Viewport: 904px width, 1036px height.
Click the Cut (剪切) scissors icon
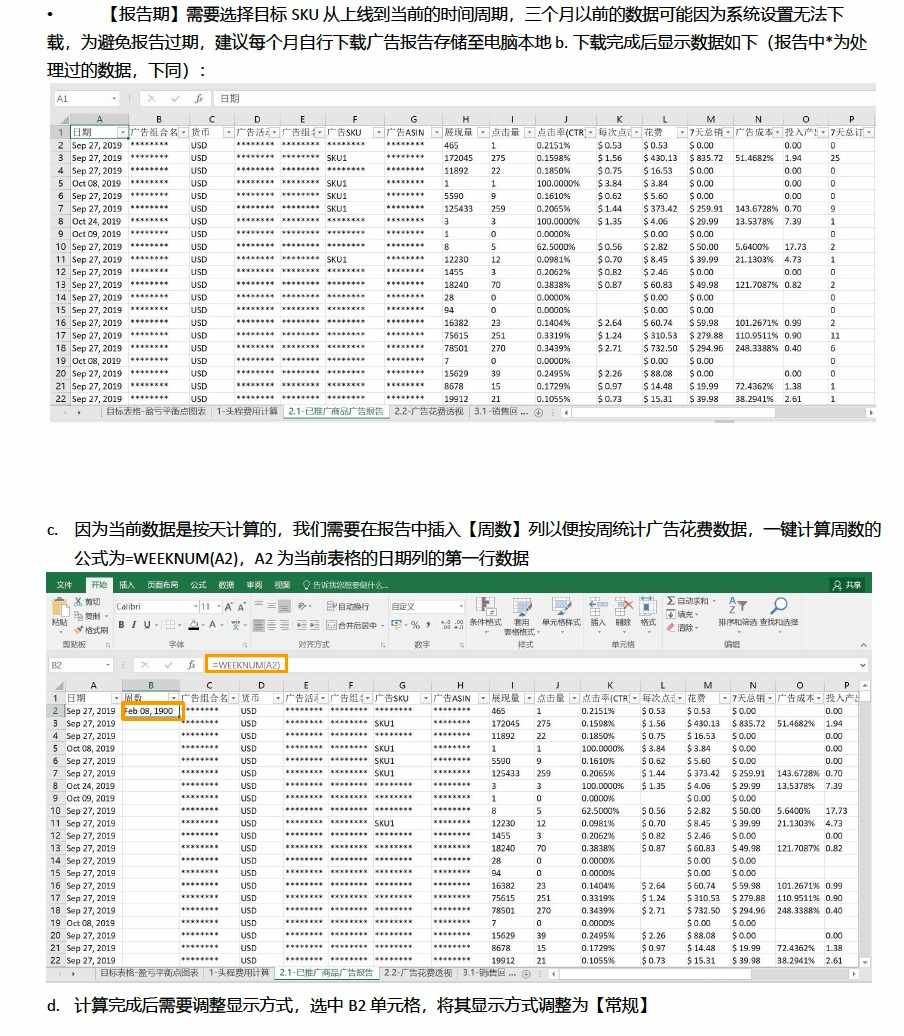(79, 601)
